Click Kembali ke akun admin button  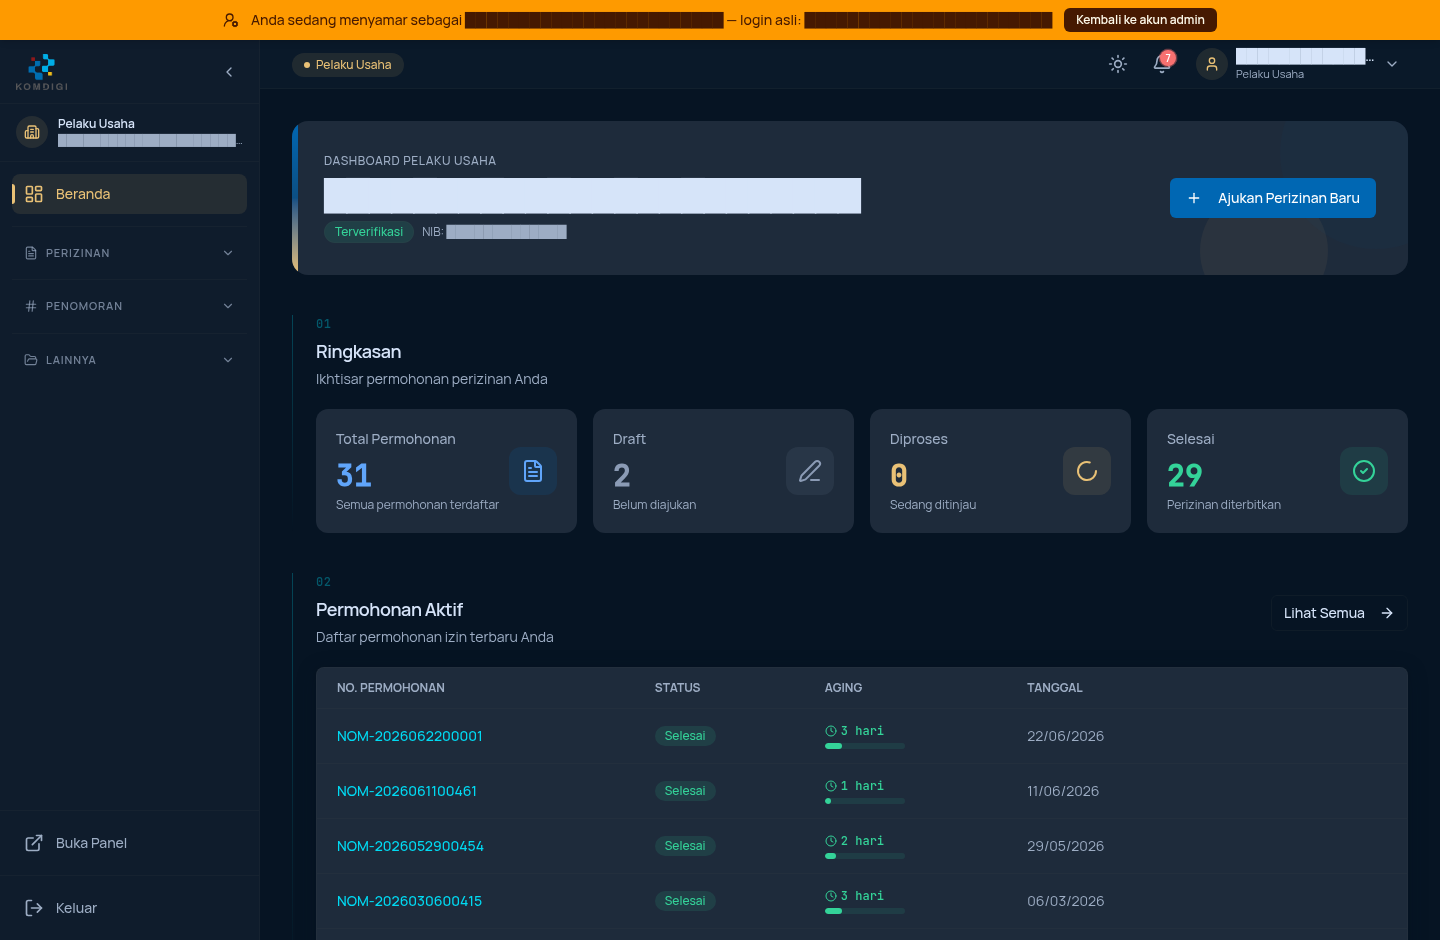tap(1140, 20)
